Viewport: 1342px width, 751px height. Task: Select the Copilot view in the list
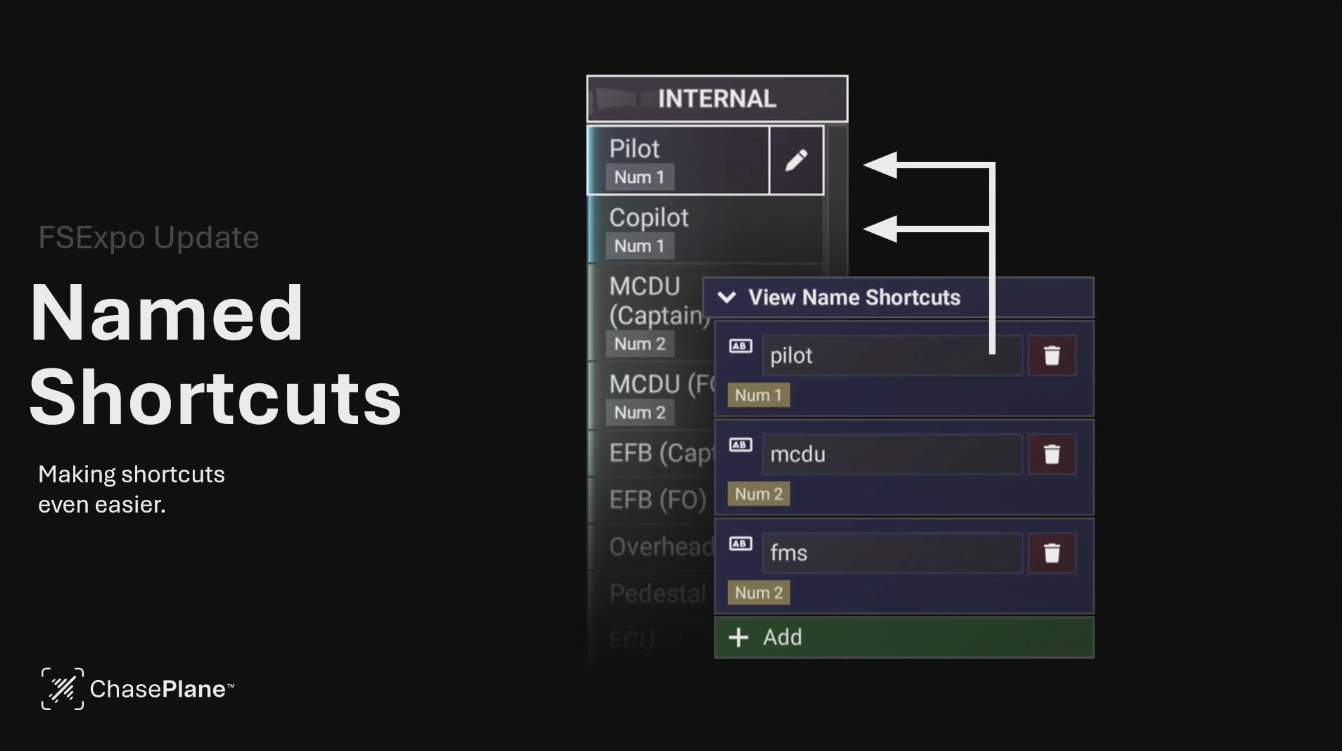pos(706,230)
